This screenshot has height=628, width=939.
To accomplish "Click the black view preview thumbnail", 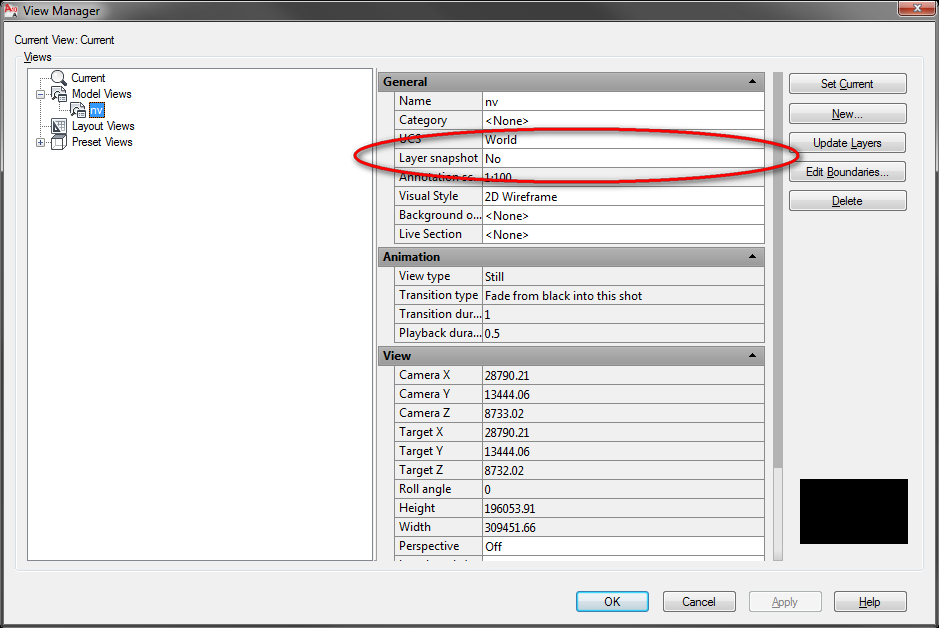I will (853, 511).
